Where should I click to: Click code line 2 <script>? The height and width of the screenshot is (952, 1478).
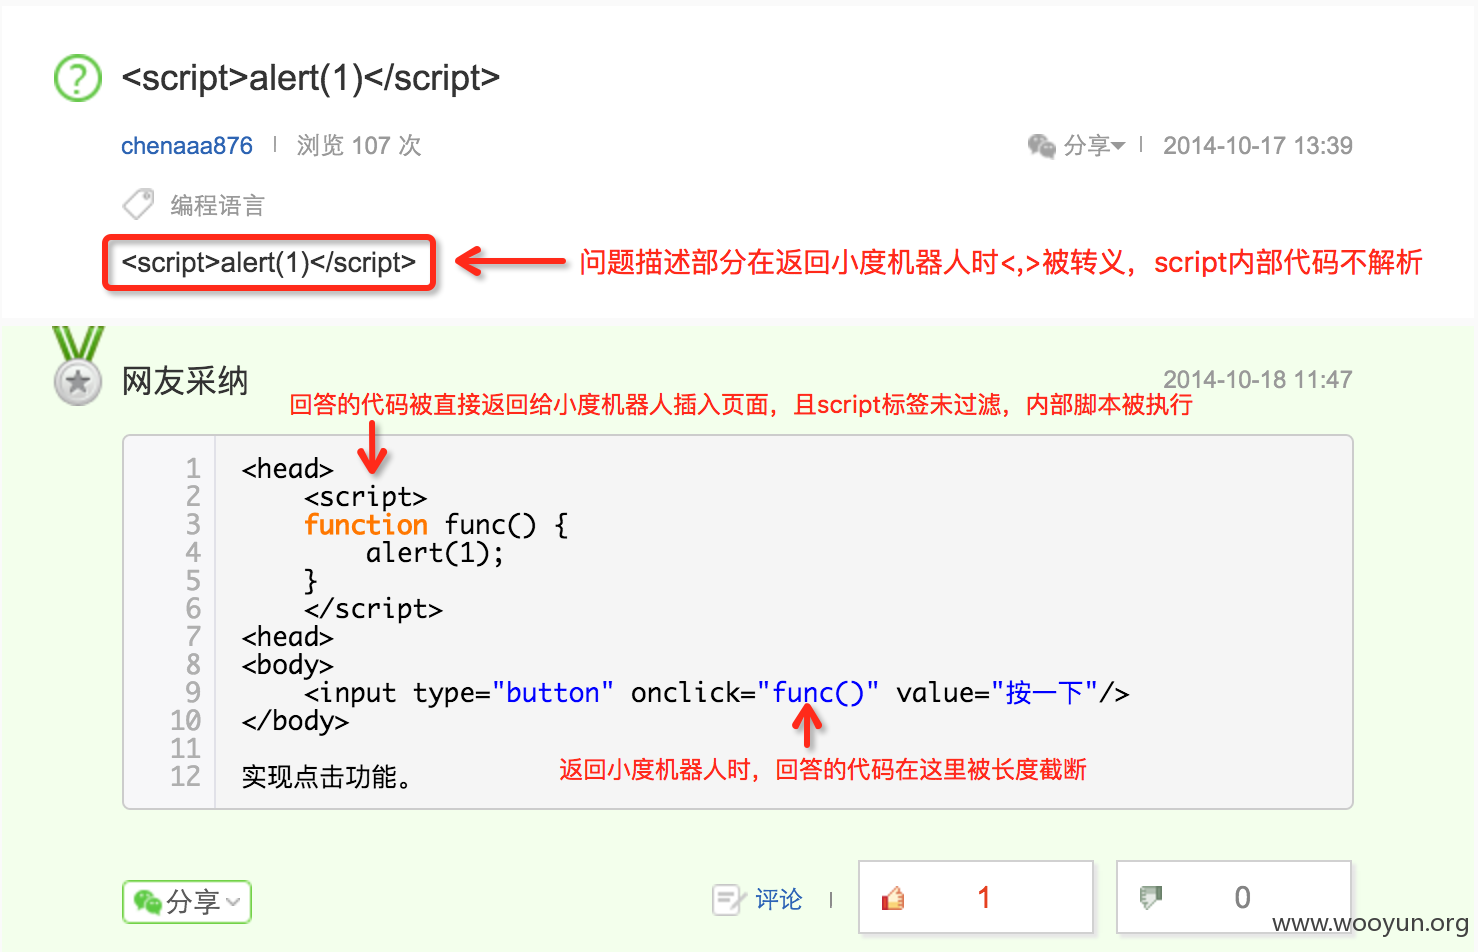point(365,497)
